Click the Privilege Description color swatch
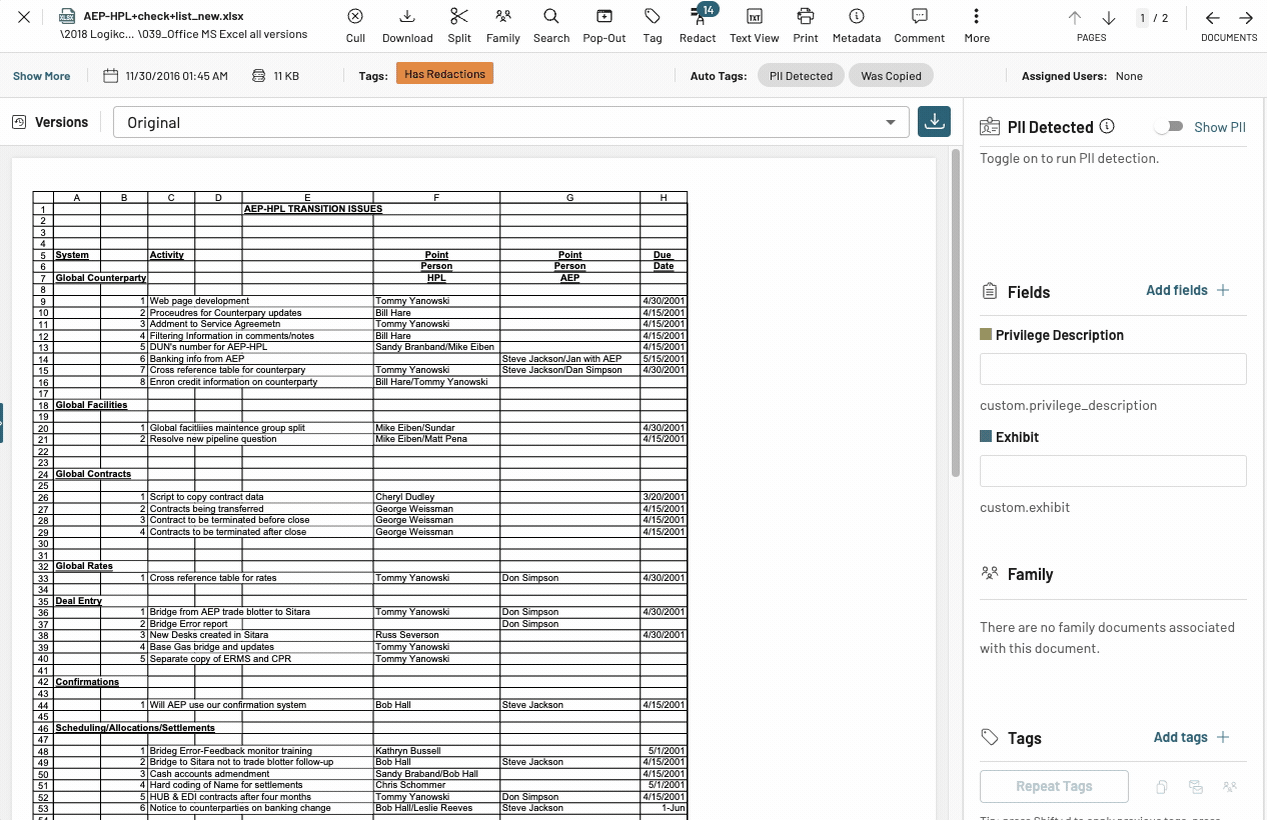 [x=986, y=334]
